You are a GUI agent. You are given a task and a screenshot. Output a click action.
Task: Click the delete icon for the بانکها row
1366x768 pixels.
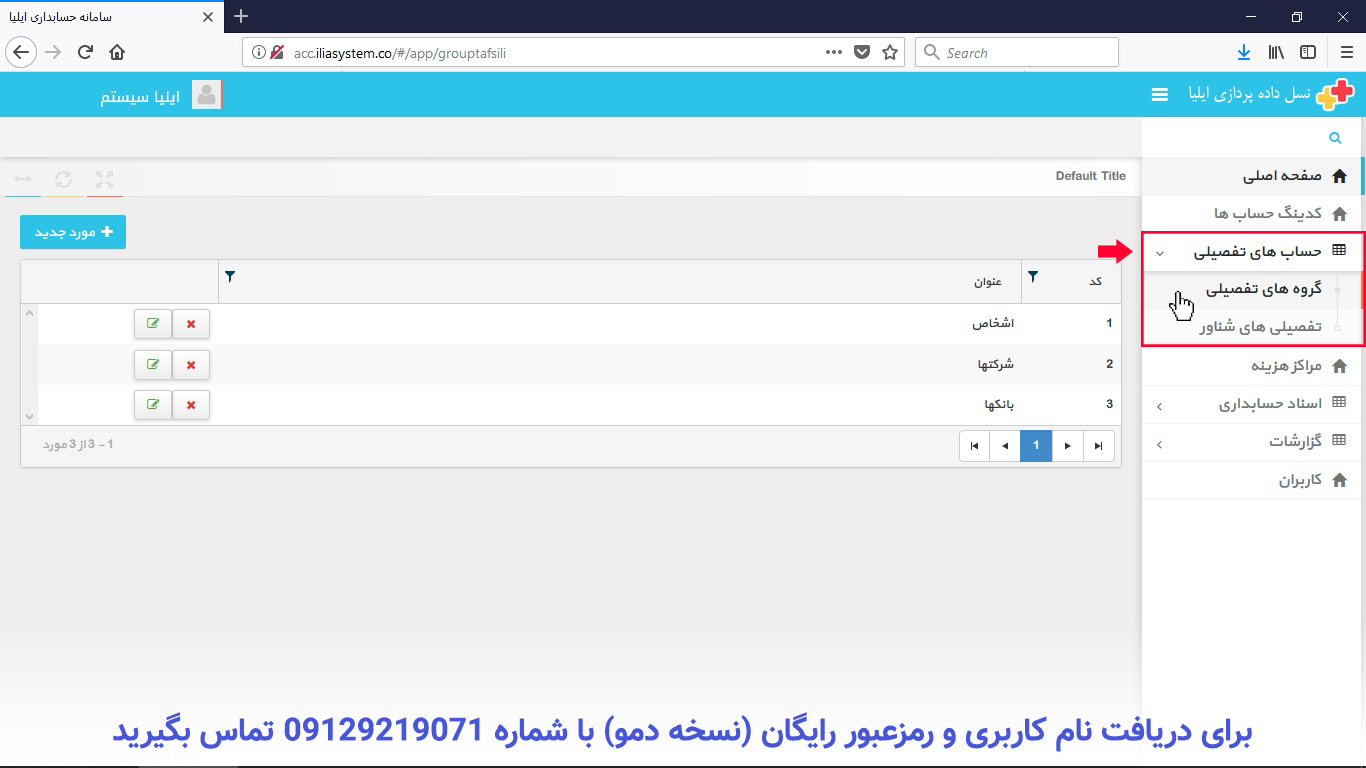pyautogui.click(x=191, y=404)
